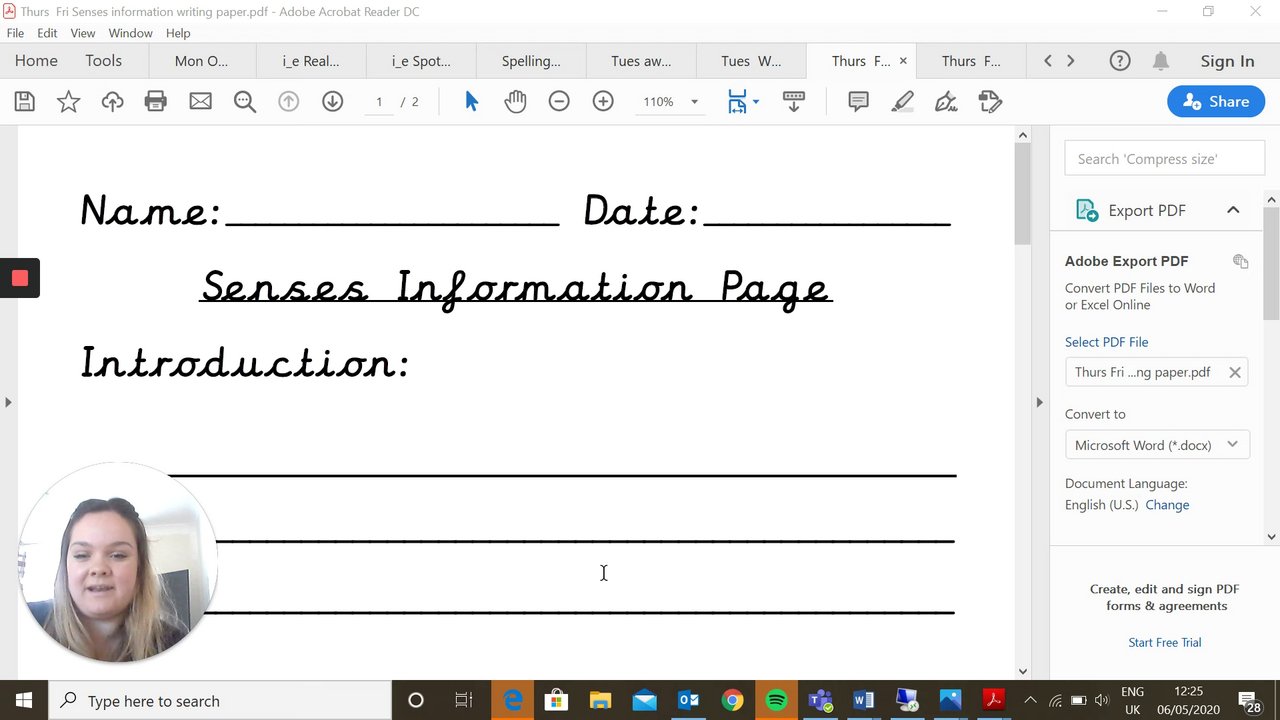Open the notifications bell
The height and width of the screenshot is (720, 1280).
coord(1161,61)
